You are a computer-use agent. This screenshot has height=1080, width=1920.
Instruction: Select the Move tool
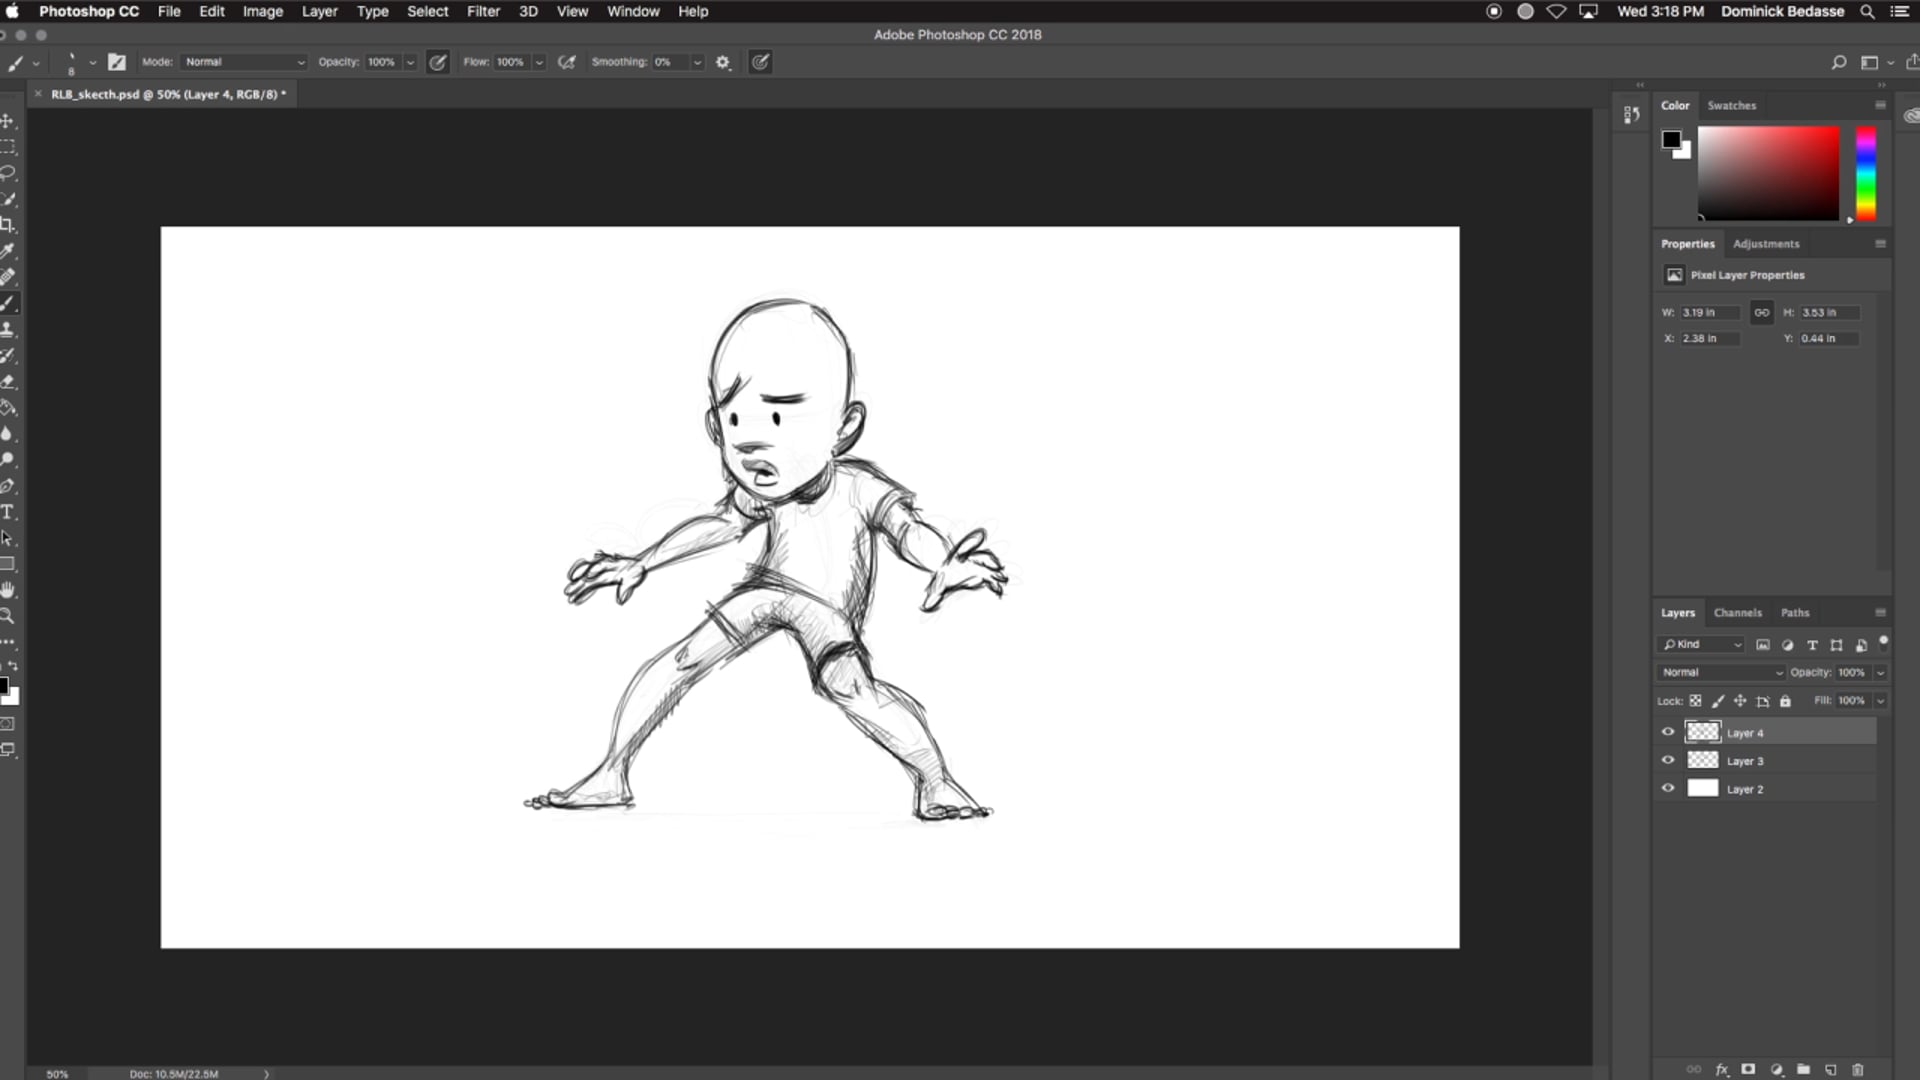(x=9, y=120)
